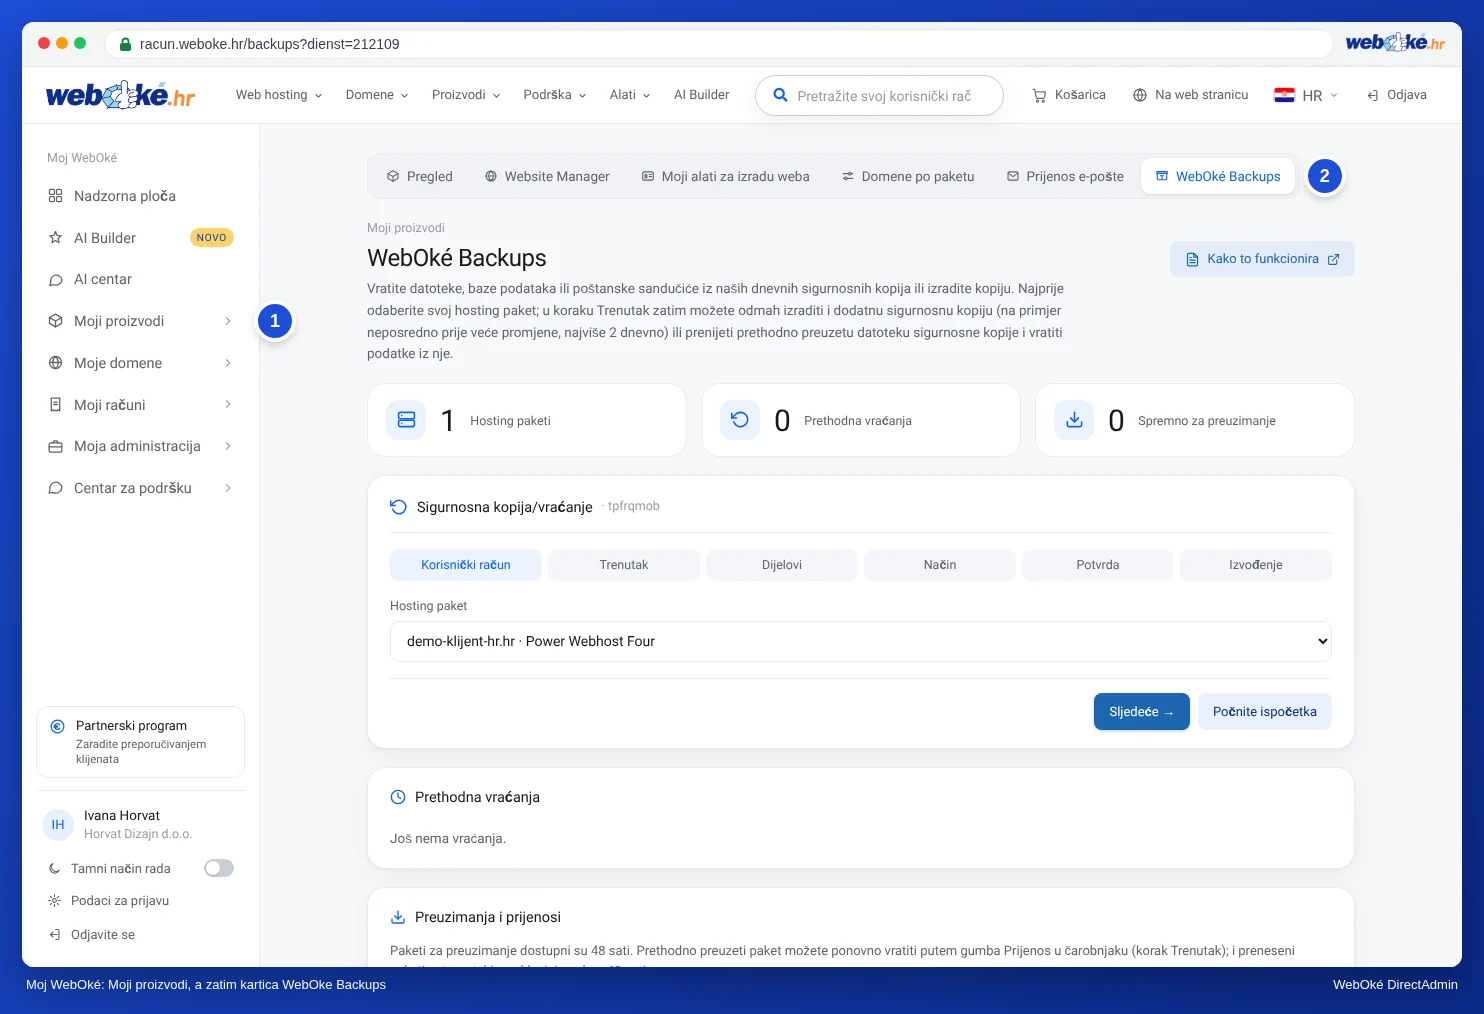Viewport: 1484px width, 1014px height.
Task: Click the WebOké logo in the header
Action: (x=120, y=95)
